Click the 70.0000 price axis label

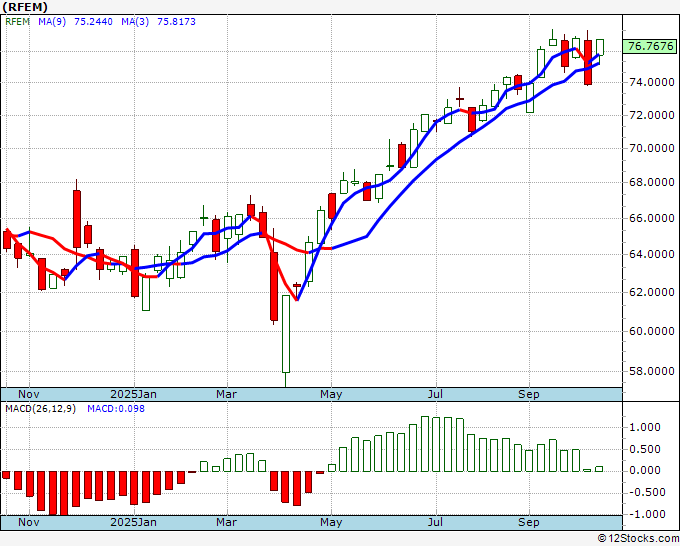click(x=652, y=148)
